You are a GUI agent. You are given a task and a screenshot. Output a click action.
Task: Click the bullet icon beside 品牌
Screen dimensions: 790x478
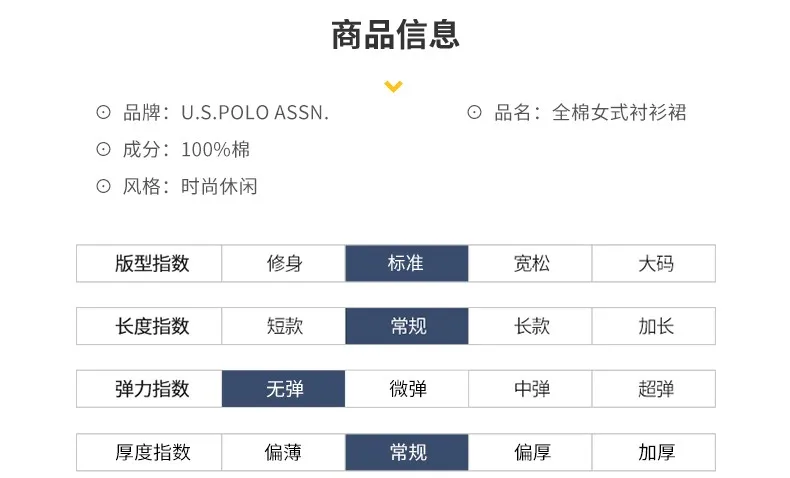103,113
